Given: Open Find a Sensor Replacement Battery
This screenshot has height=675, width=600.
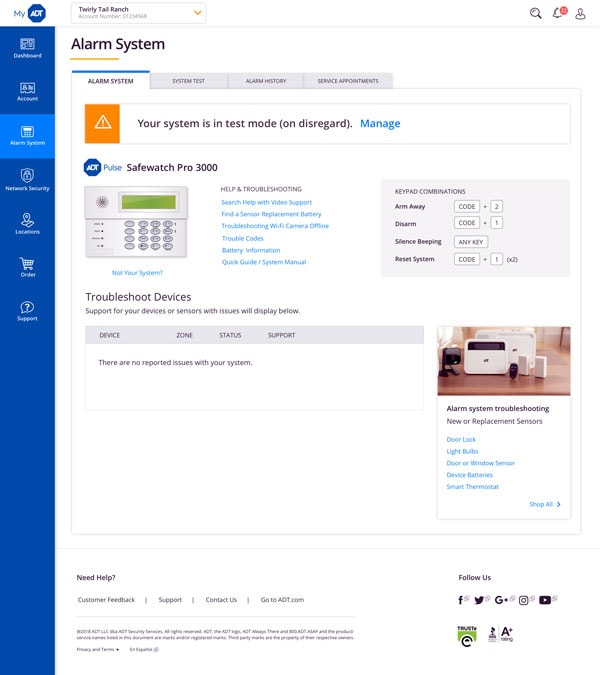Looking at the screenshot, I should (x=271, y=214).
